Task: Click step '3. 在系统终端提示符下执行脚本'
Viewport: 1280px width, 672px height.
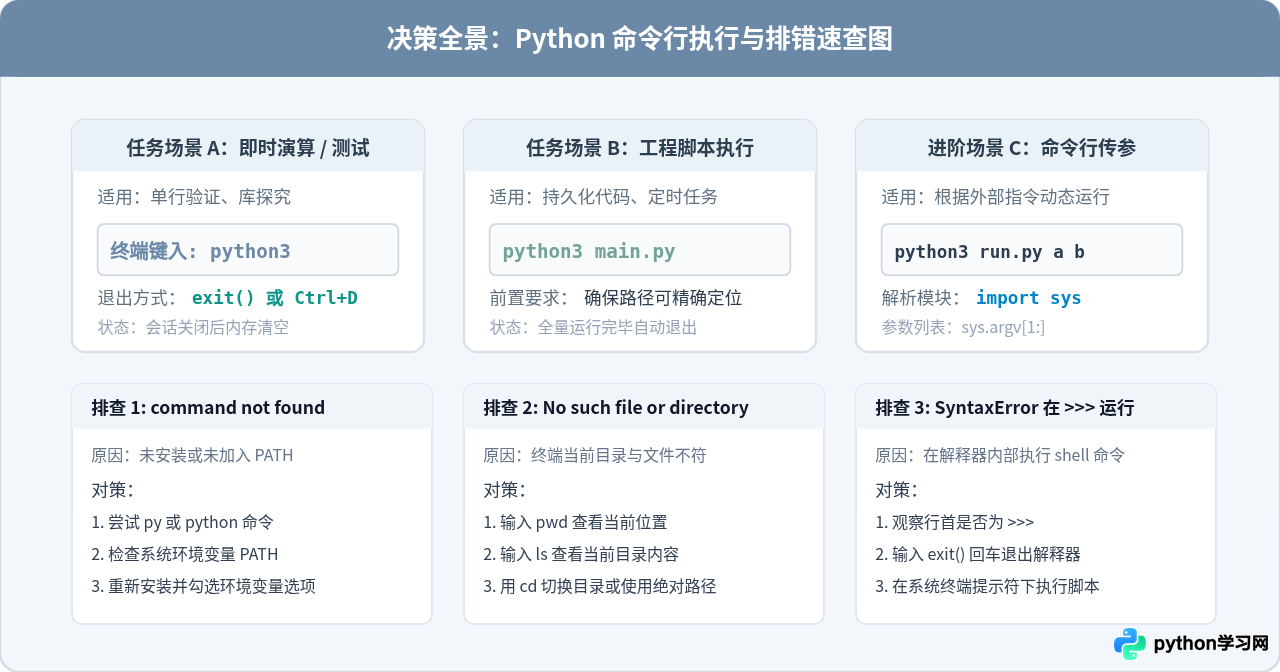Action: [x=987, y=586]
